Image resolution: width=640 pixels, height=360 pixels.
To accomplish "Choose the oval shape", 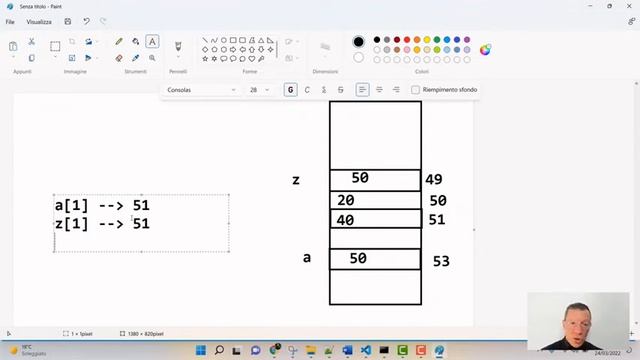I will click(x=224, y=40).
